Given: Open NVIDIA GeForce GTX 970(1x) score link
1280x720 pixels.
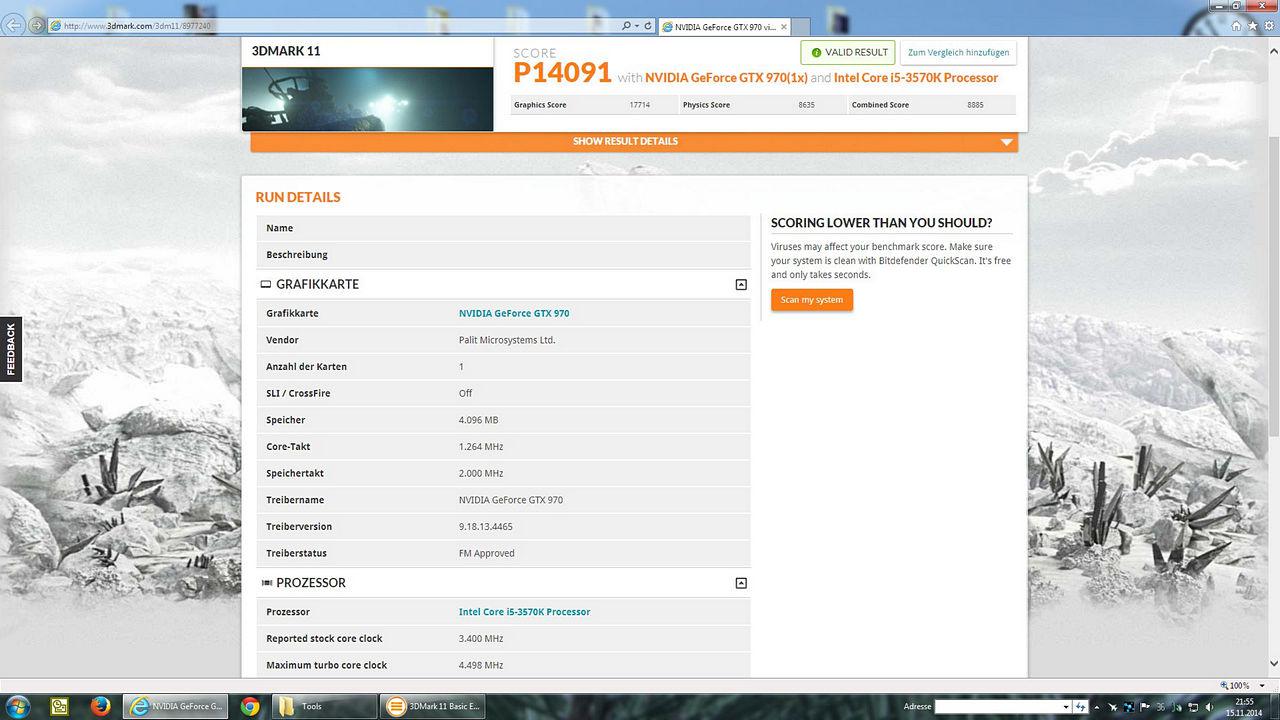Looking at the screenshot, I should coord(726,78).
